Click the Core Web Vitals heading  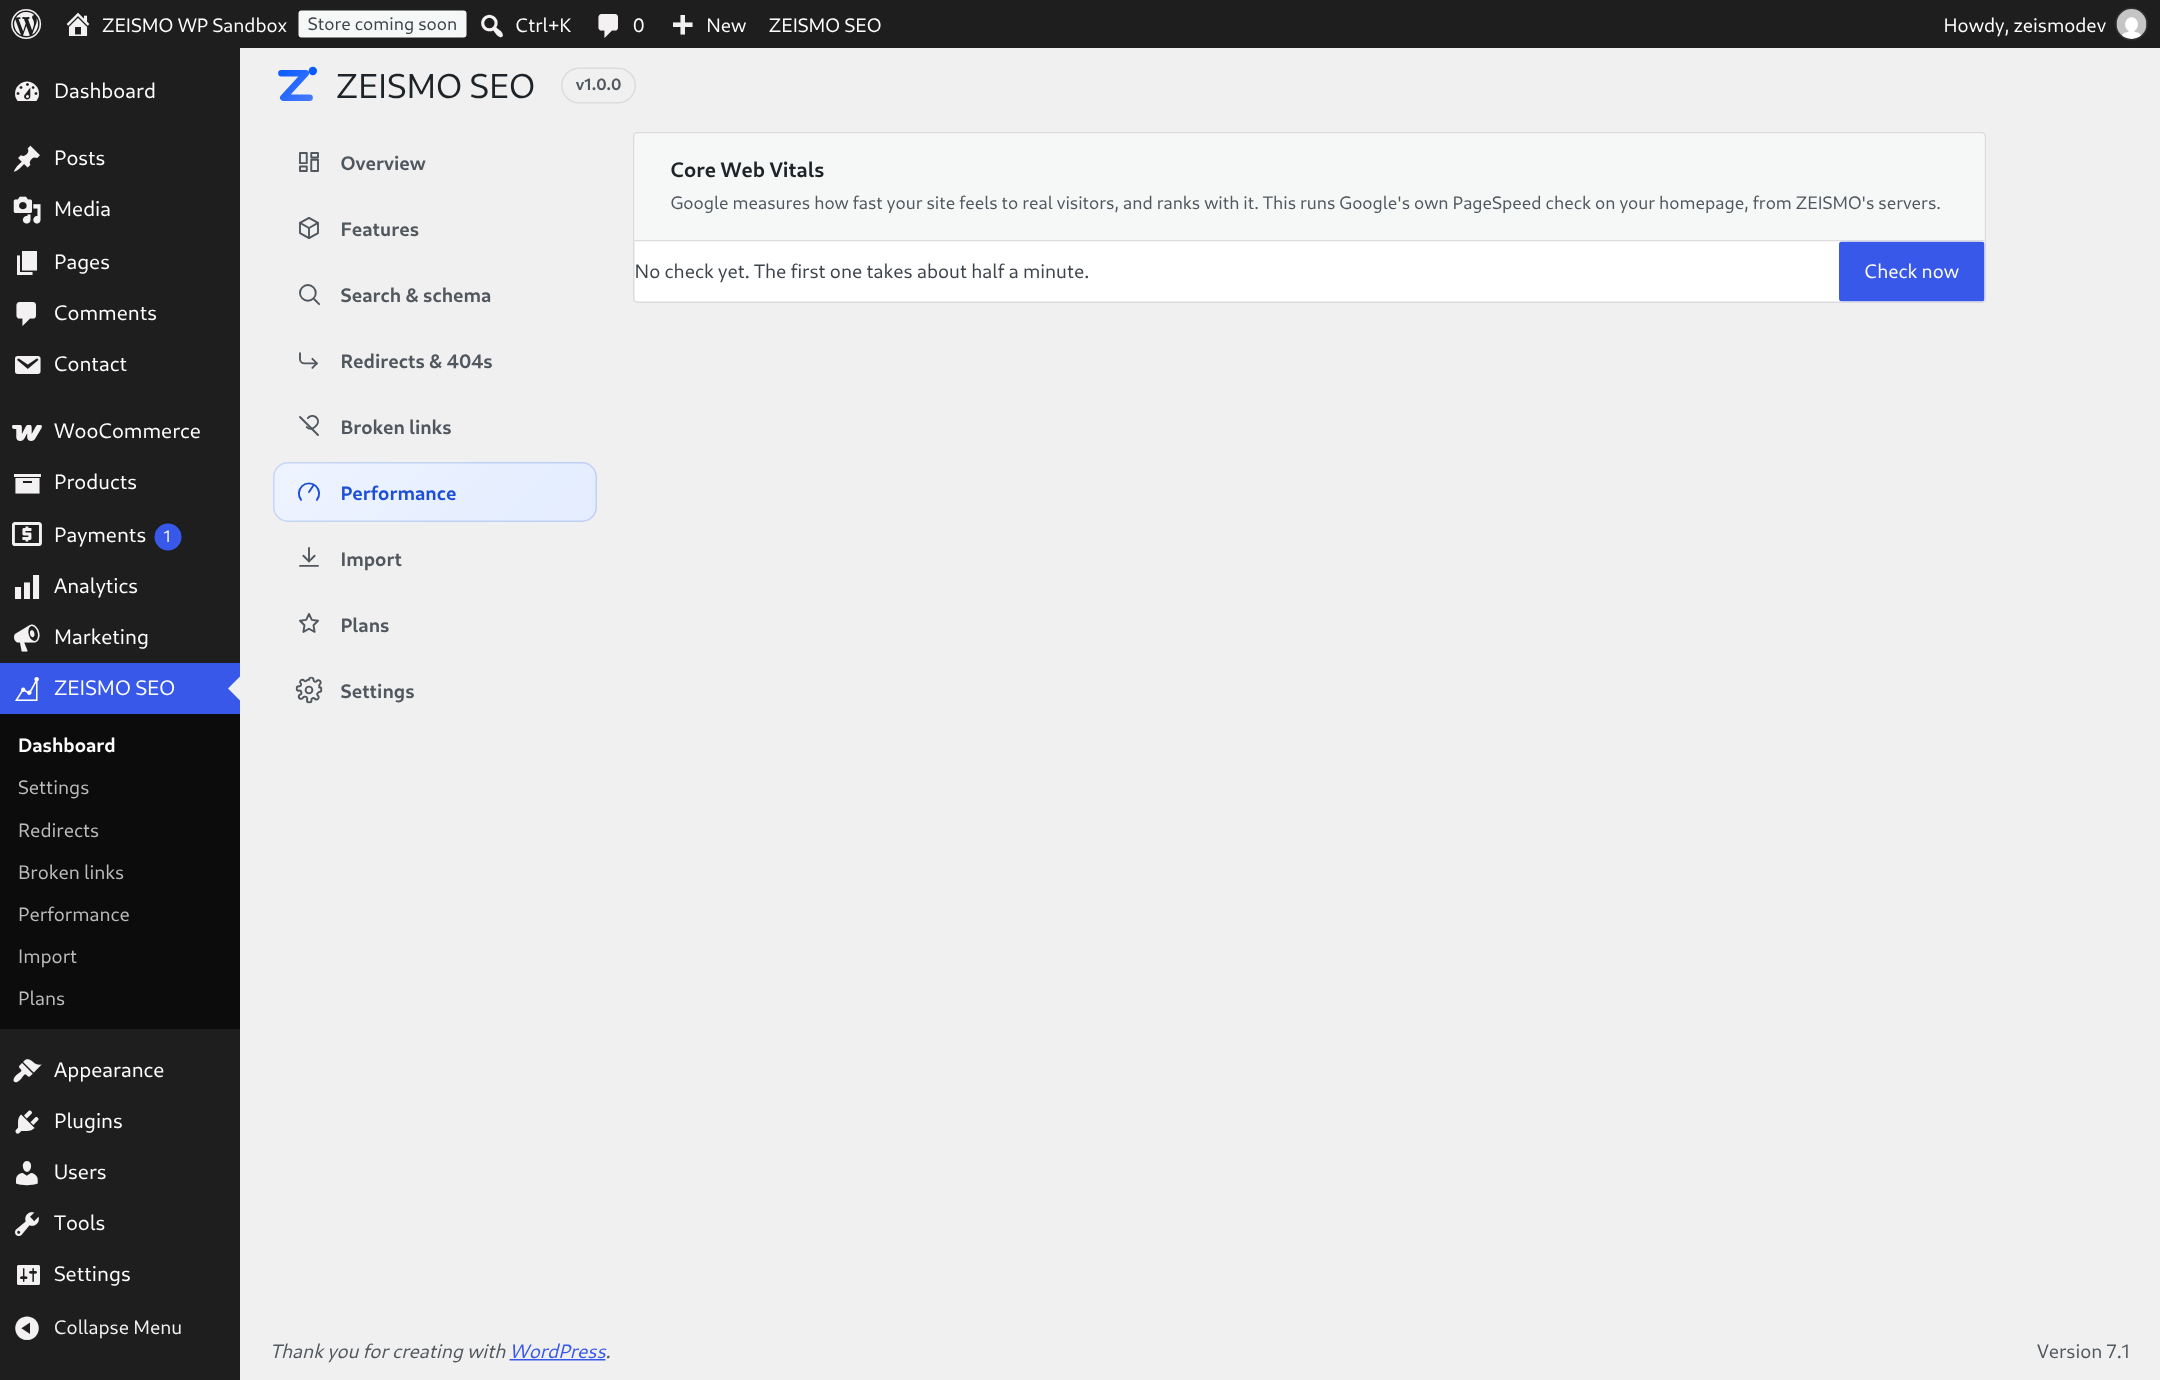pyautogui.click(x=747, y=170)
